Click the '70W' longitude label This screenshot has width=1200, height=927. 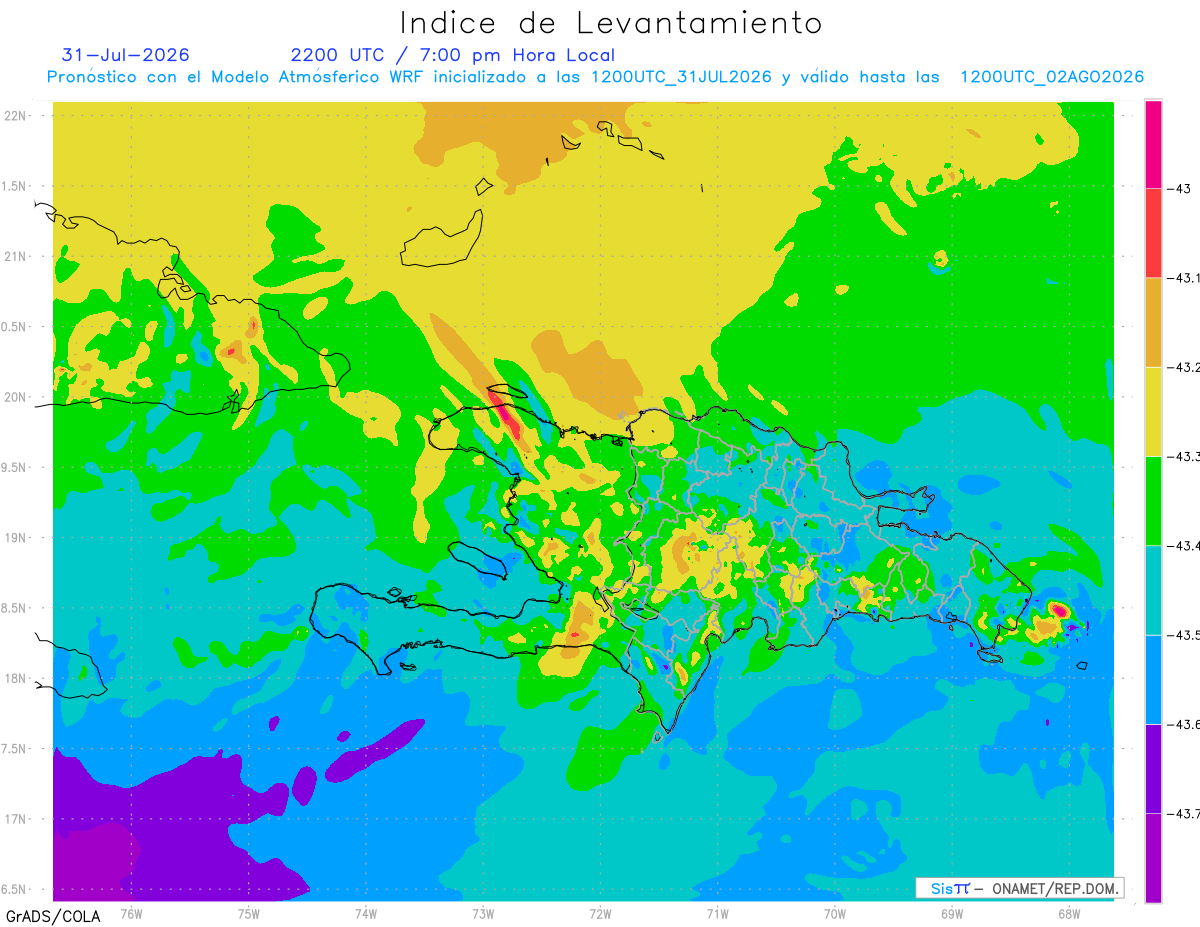[x=835, y=913]
